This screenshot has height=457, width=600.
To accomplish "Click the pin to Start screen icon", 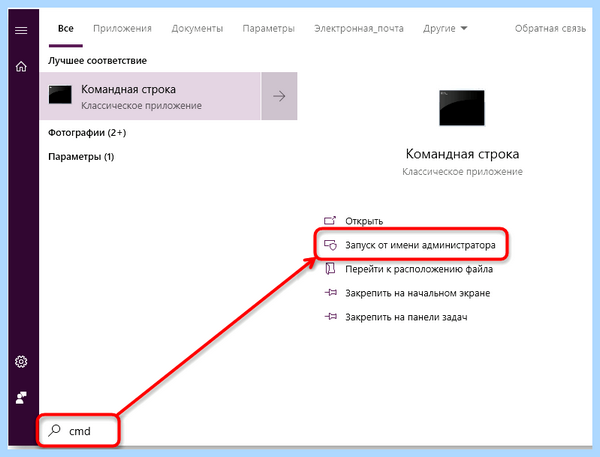I will click(330, 293).
